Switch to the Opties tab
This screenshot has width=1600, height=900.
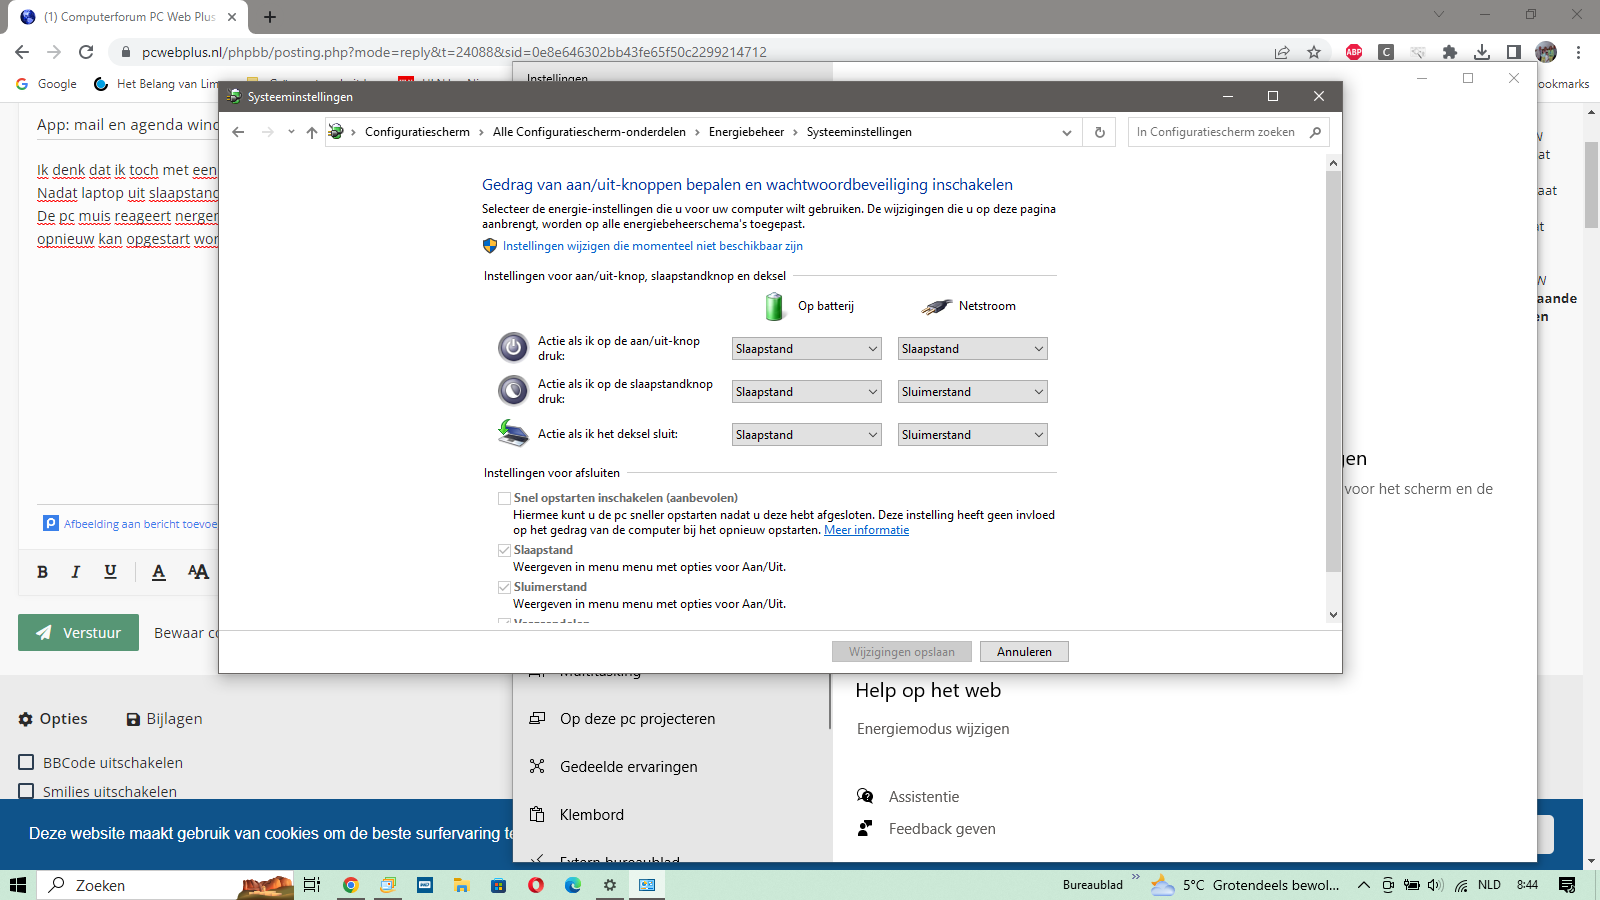[53, 719]
